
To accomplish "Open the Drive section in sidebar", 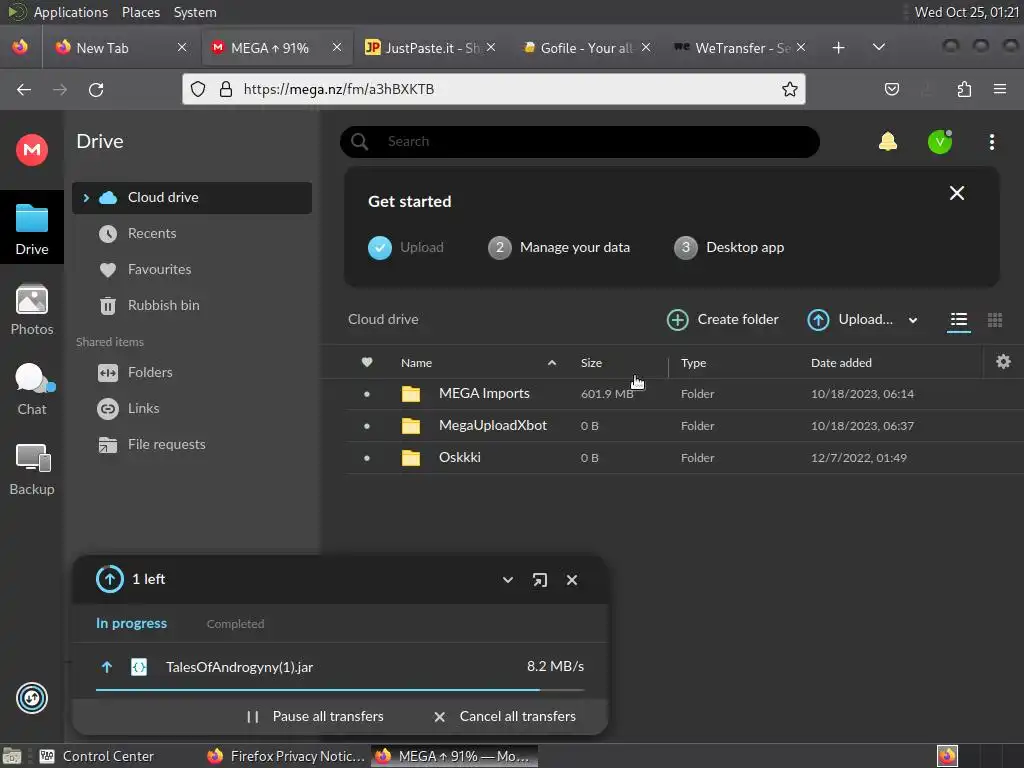I will (x=31, y=228).
